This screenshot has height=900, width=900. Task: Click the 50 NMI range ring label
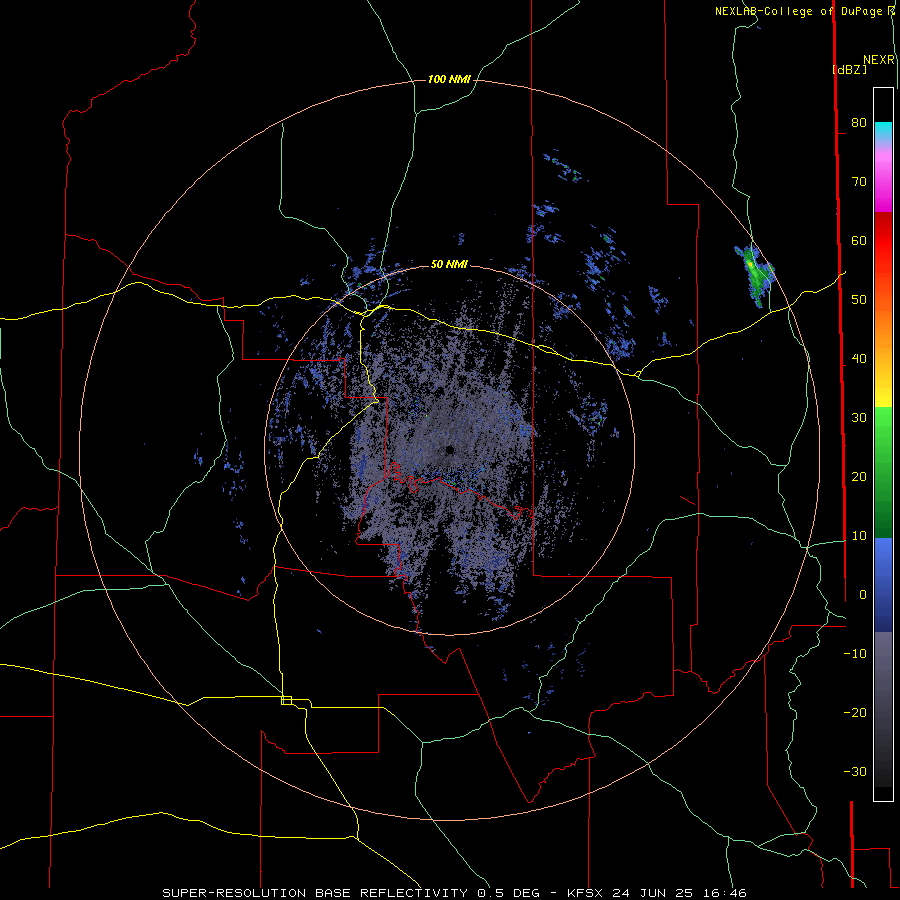click(449, 265)
